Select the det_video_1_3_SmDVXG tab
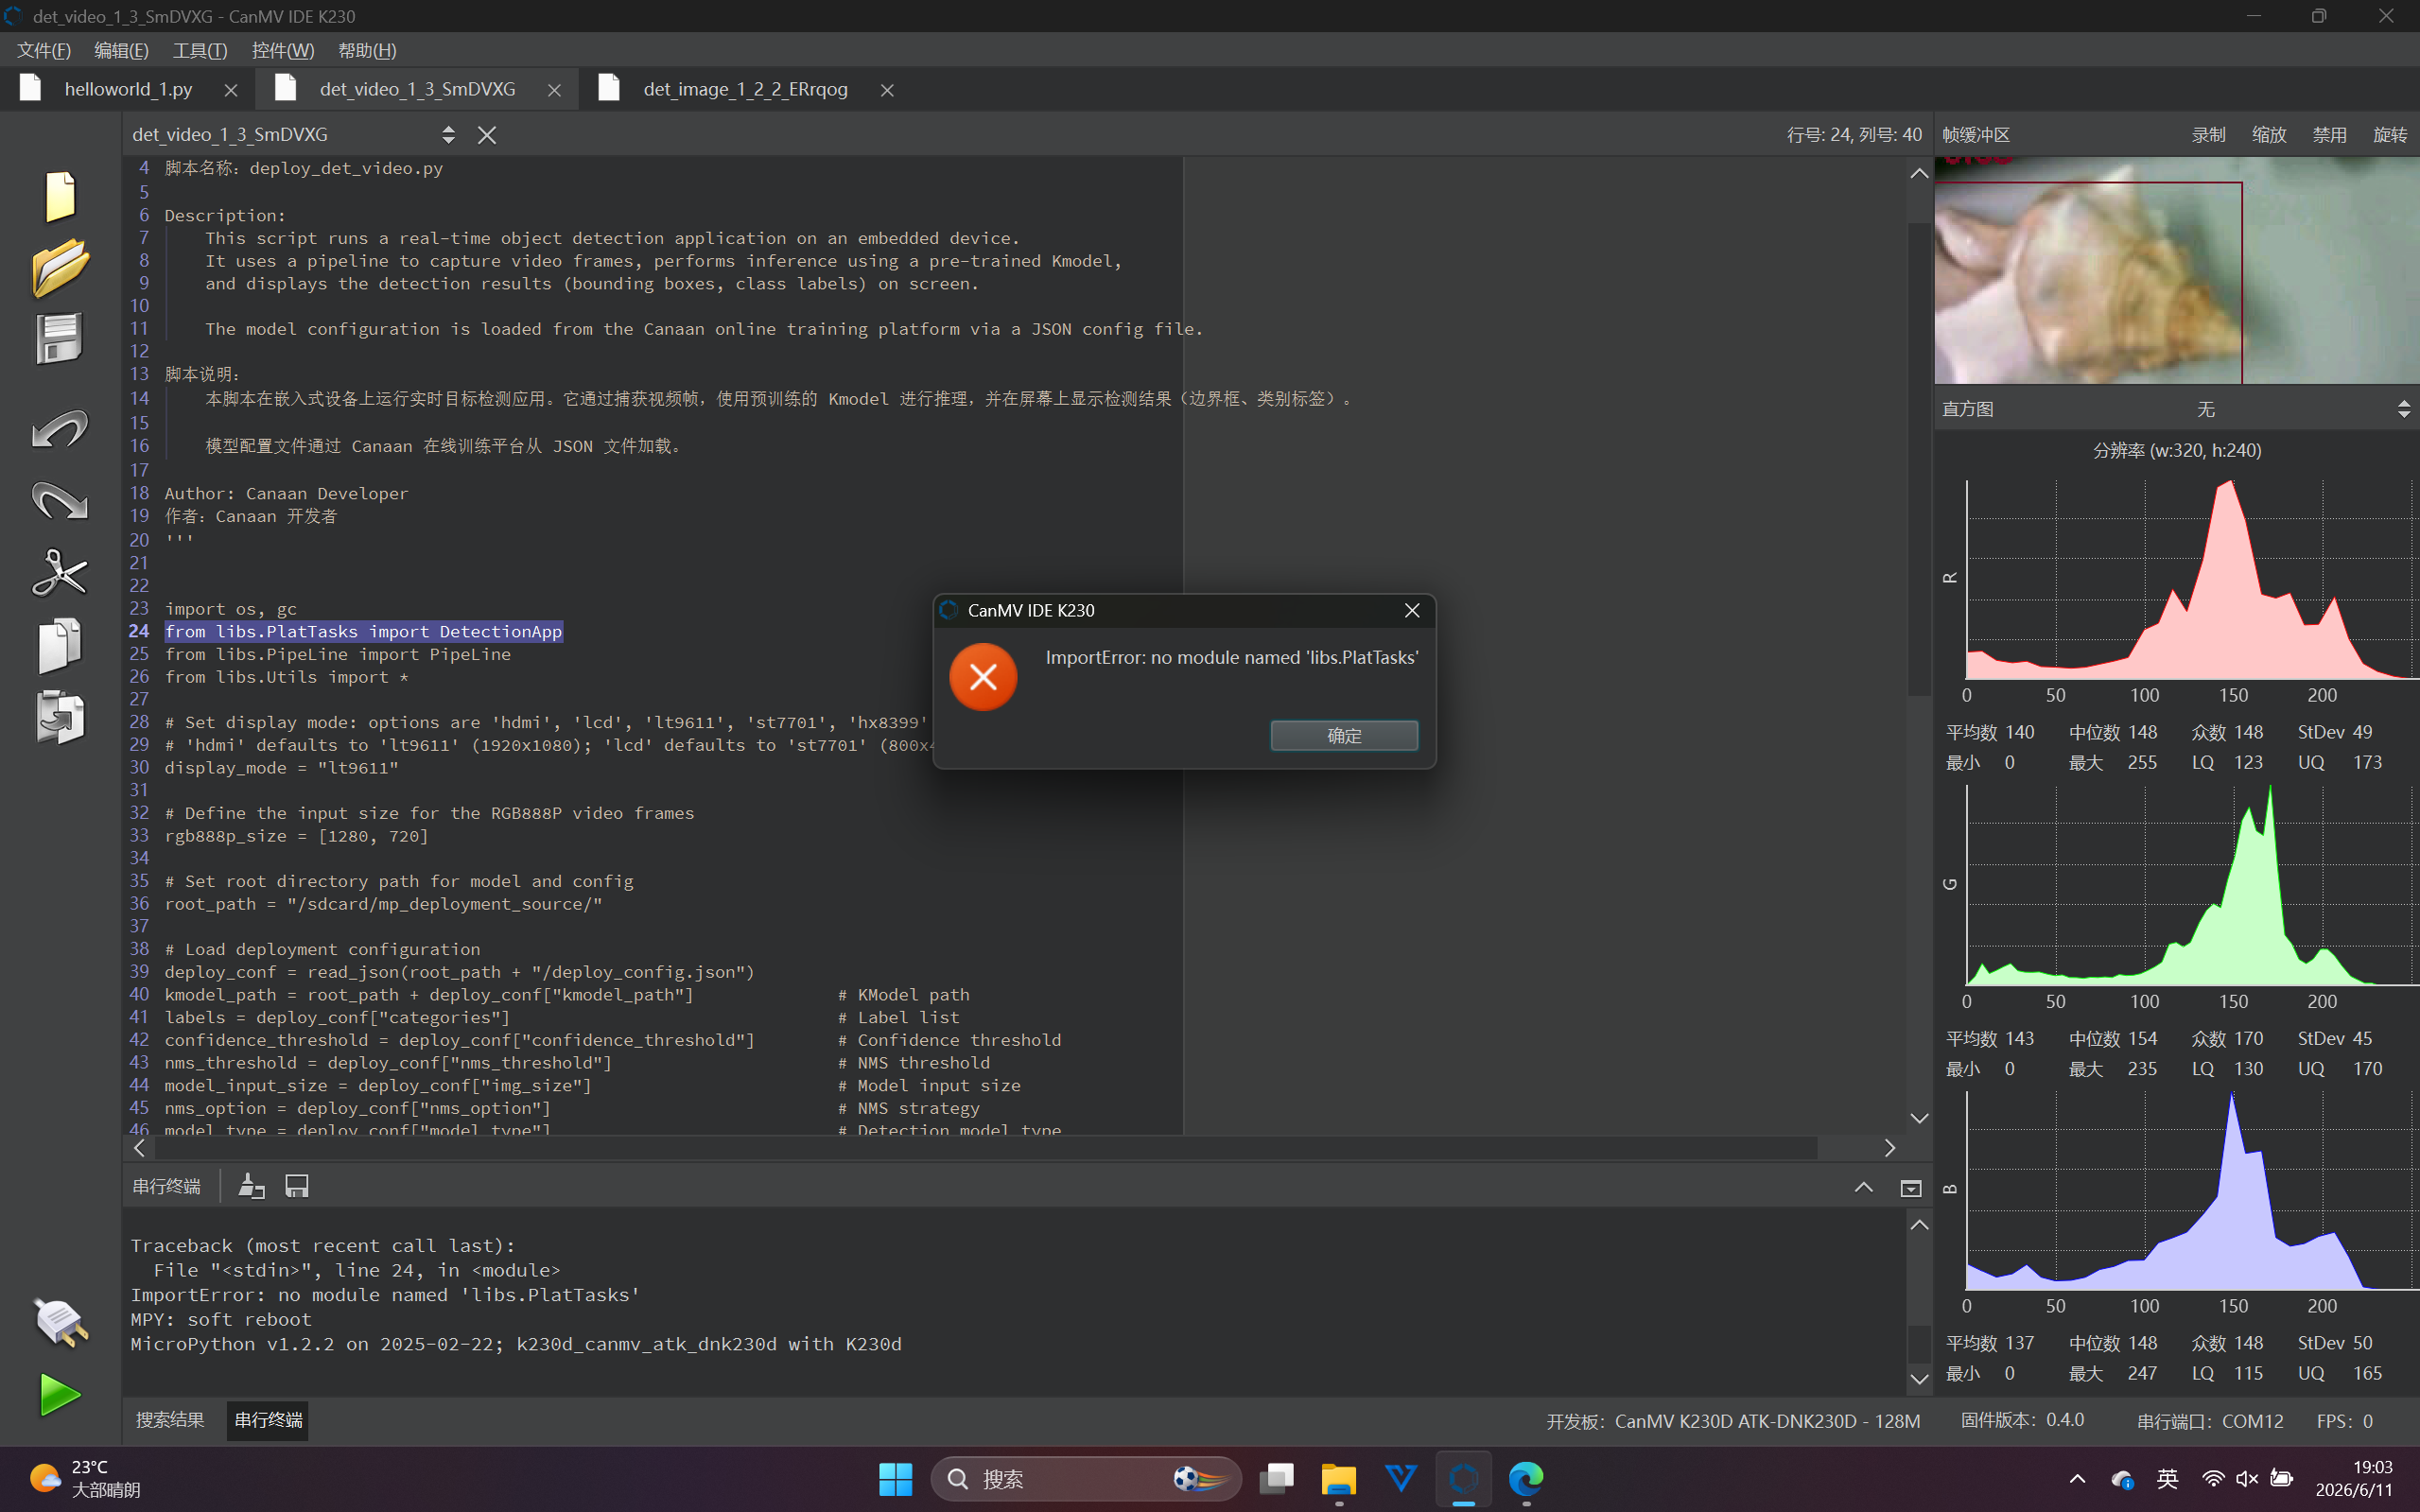2420x1512 pixels. [x=417, y=89]
